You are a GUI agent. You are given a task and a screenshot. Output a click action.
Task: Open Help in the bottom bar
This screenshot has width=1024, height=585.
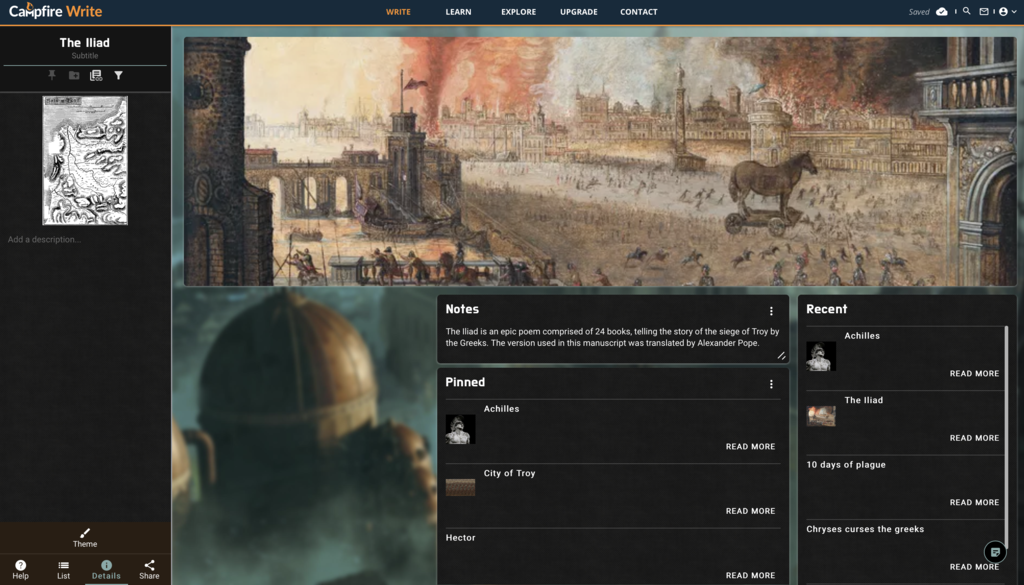(x=20, y=569)
